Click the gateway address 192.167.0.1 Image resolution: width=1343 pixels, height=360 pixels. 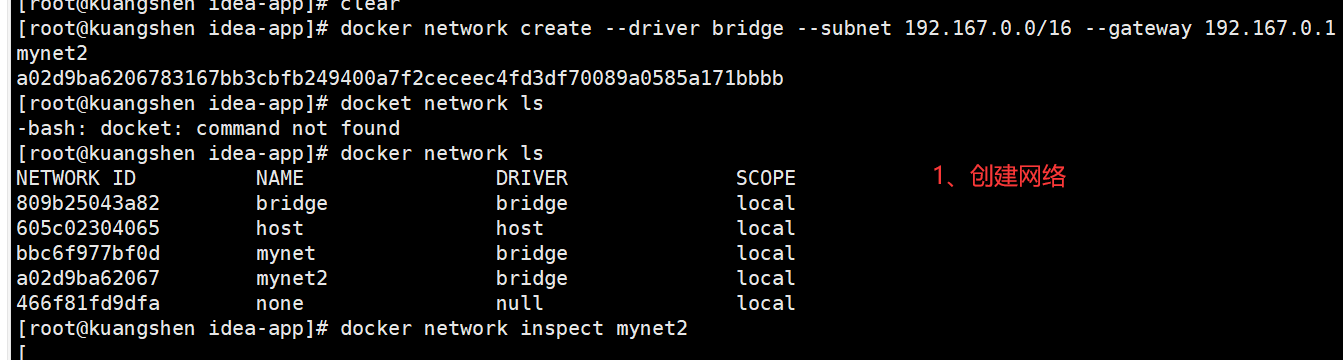pos(1269,28)
